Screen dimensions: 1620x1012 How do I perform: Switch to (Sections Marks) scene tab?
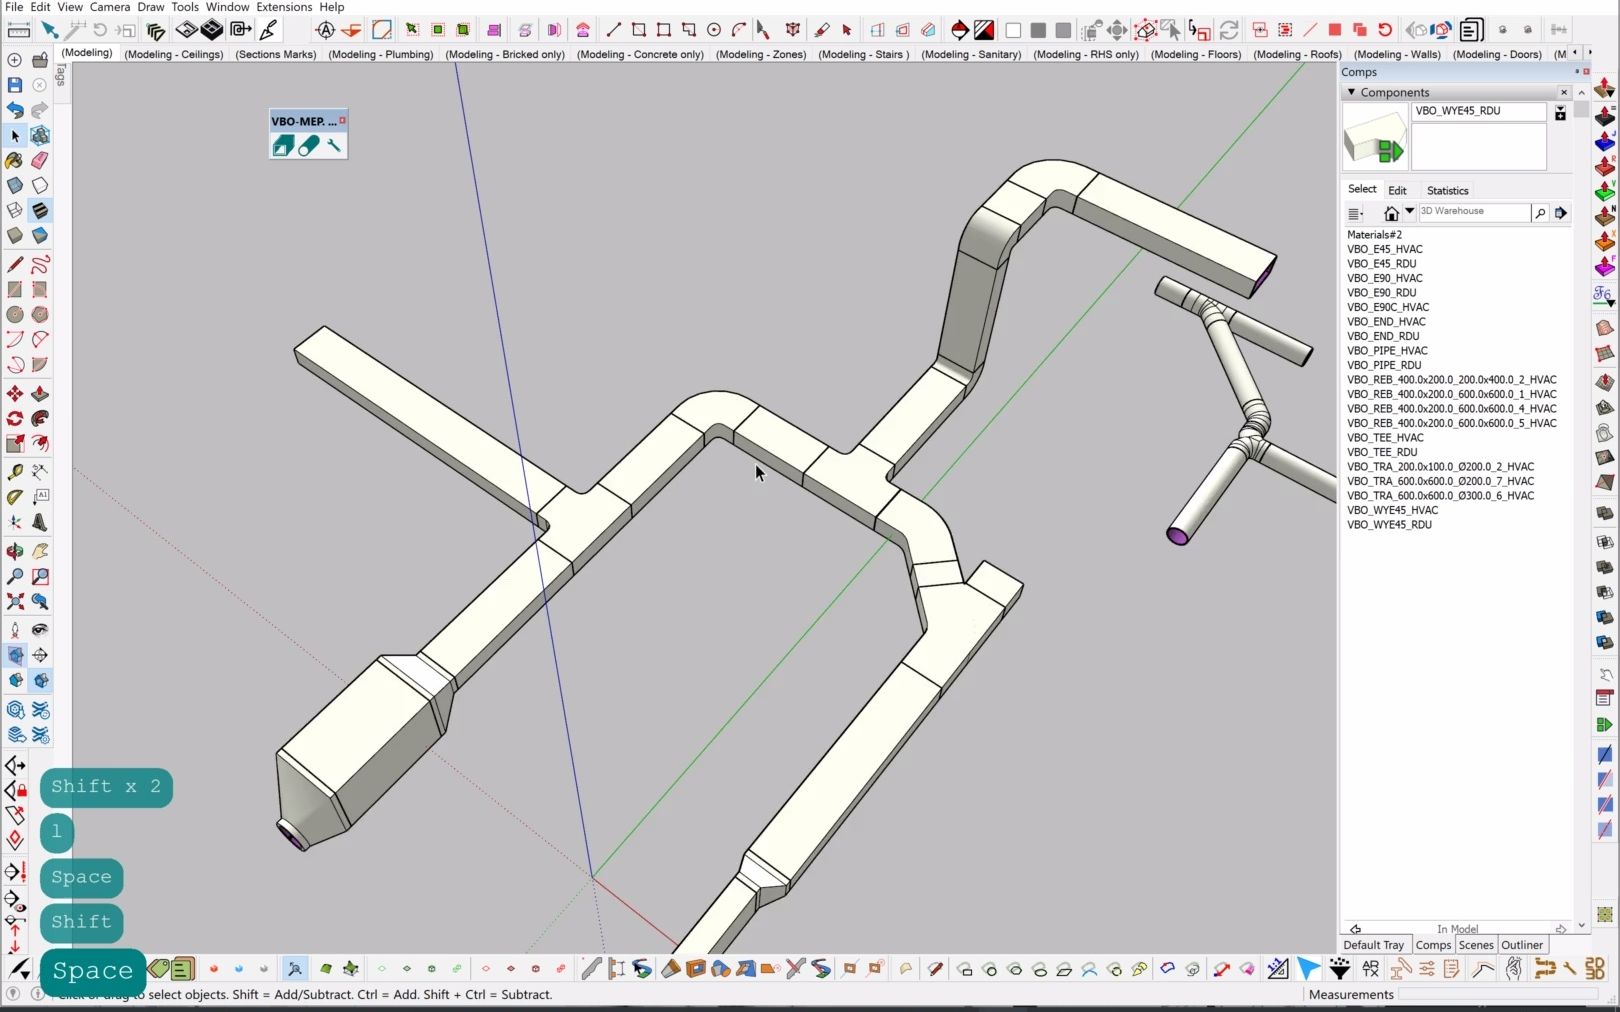click(x=276, y=54)
